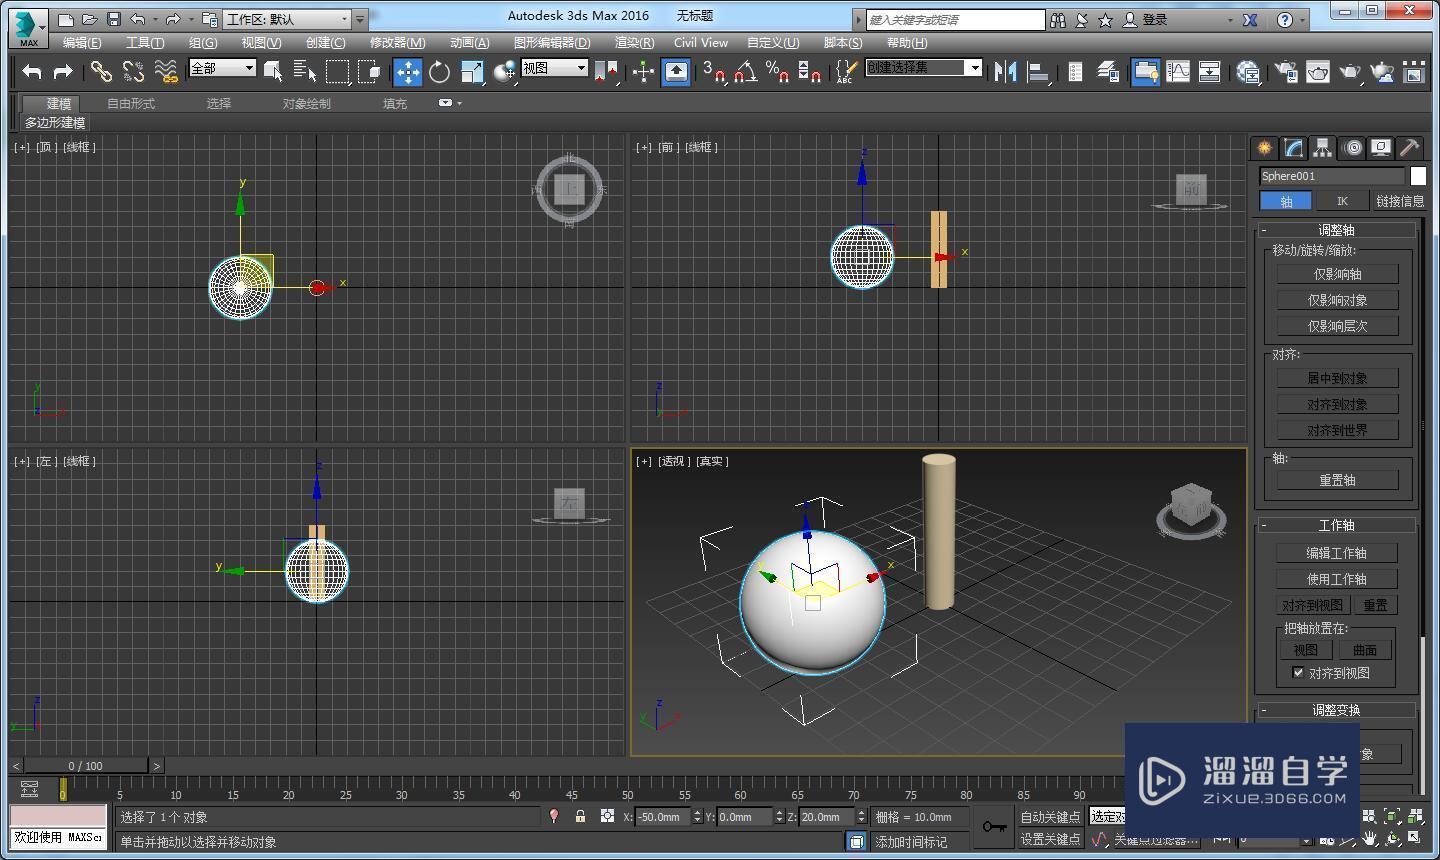This screenshot has width=1440, height=860.
Task: Click the X coordinate input field
Action: click(x=663, y=817)
